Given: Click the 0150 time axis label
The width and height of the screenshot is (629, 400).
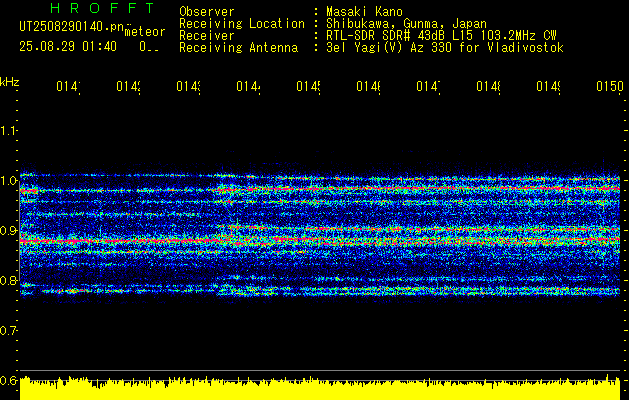Looking at the screenshot, I should tap(610, 86).
